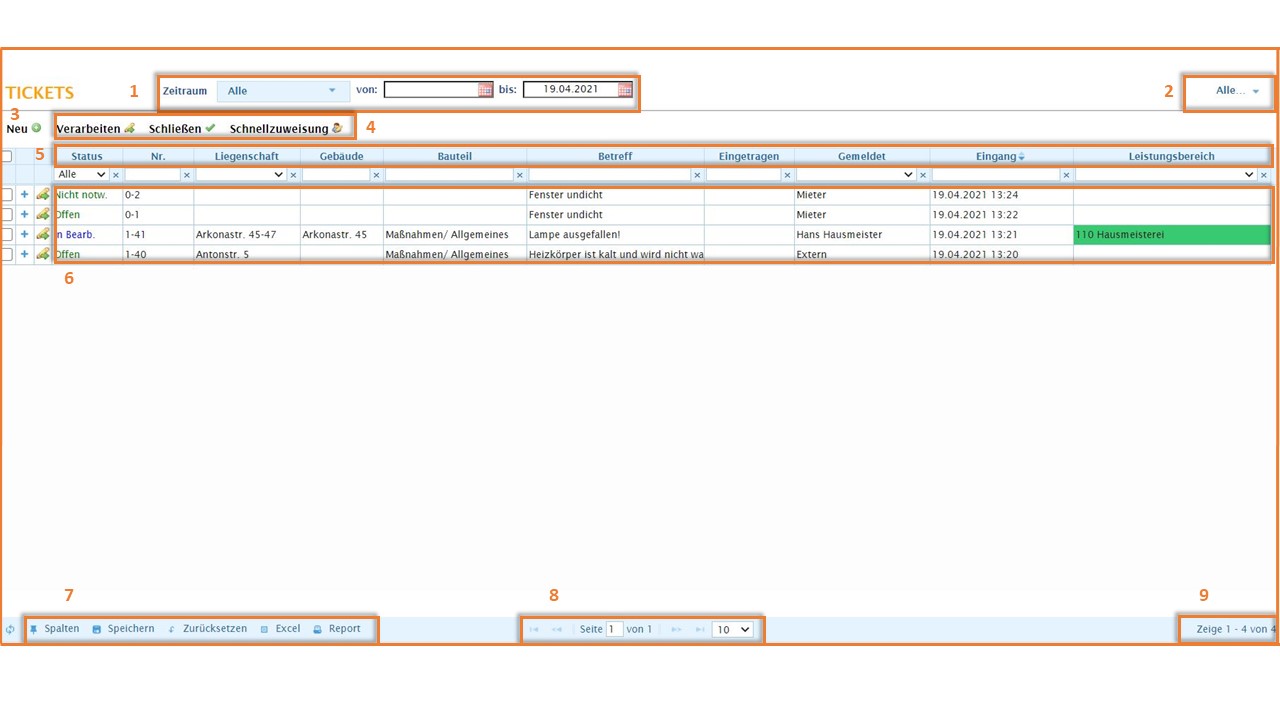The width and height of the screenshot is (1280, 720).
Task: Open the calendar picker for the von date
Action: pyautogui.click(x=485, y=90)
